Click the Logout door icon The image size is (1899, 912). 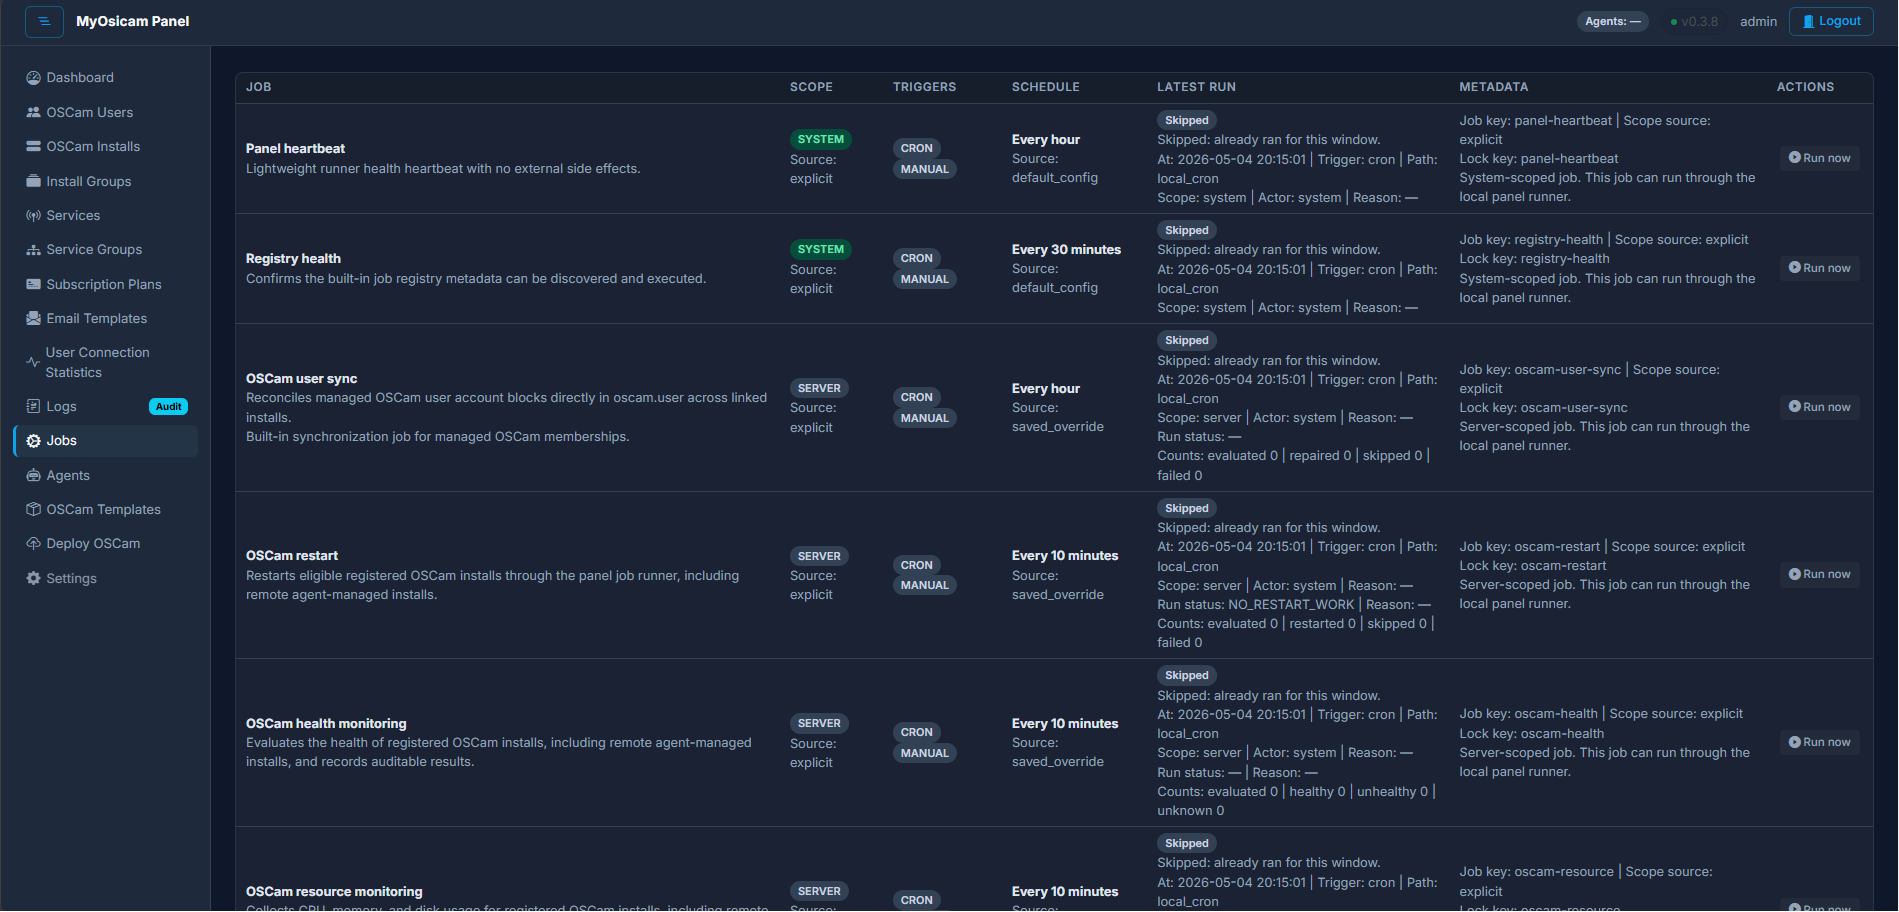pos(1808,21)
